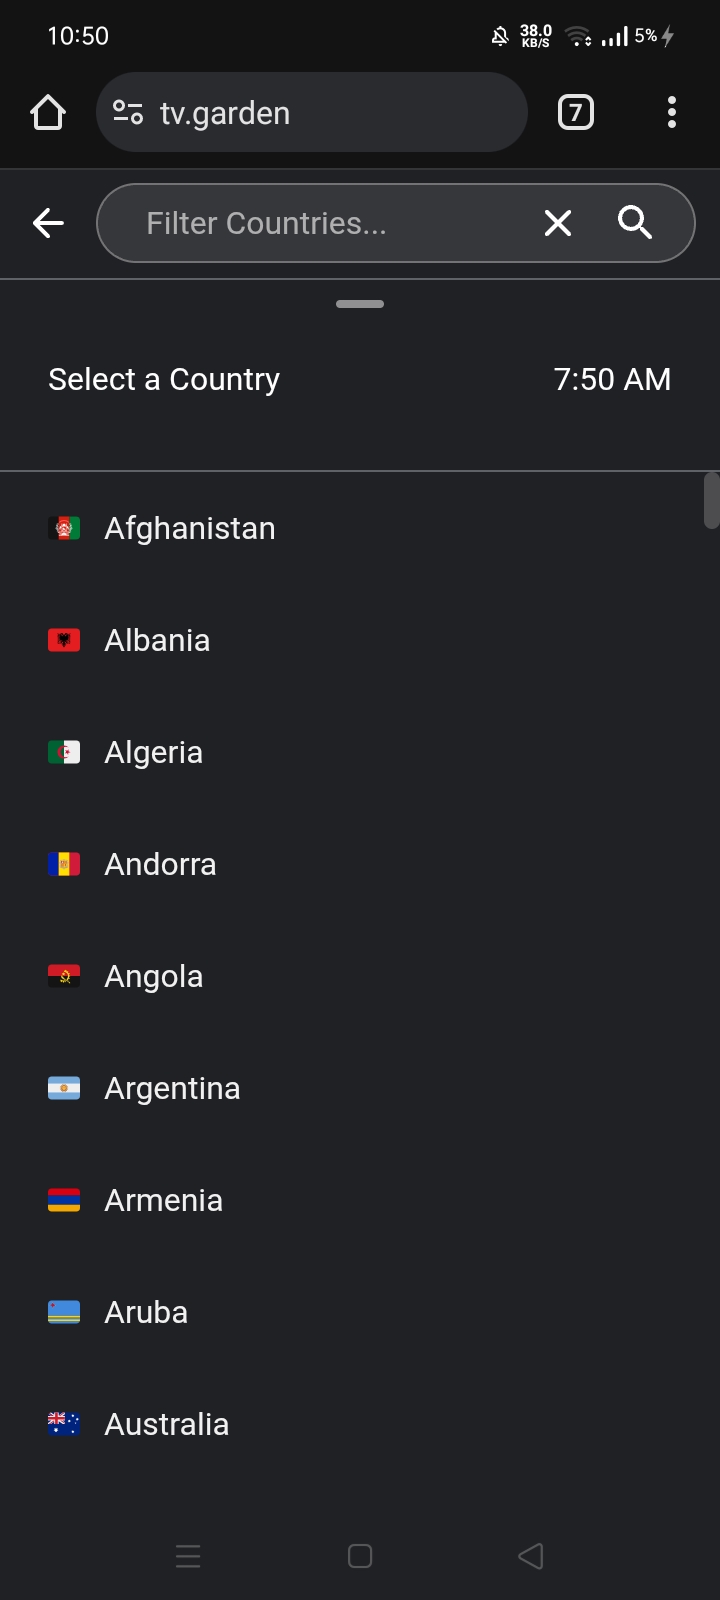The width and height of the screenshot is (720, 1600).
Task: Open the site settings icon in address bar
Action: [128, 113]
